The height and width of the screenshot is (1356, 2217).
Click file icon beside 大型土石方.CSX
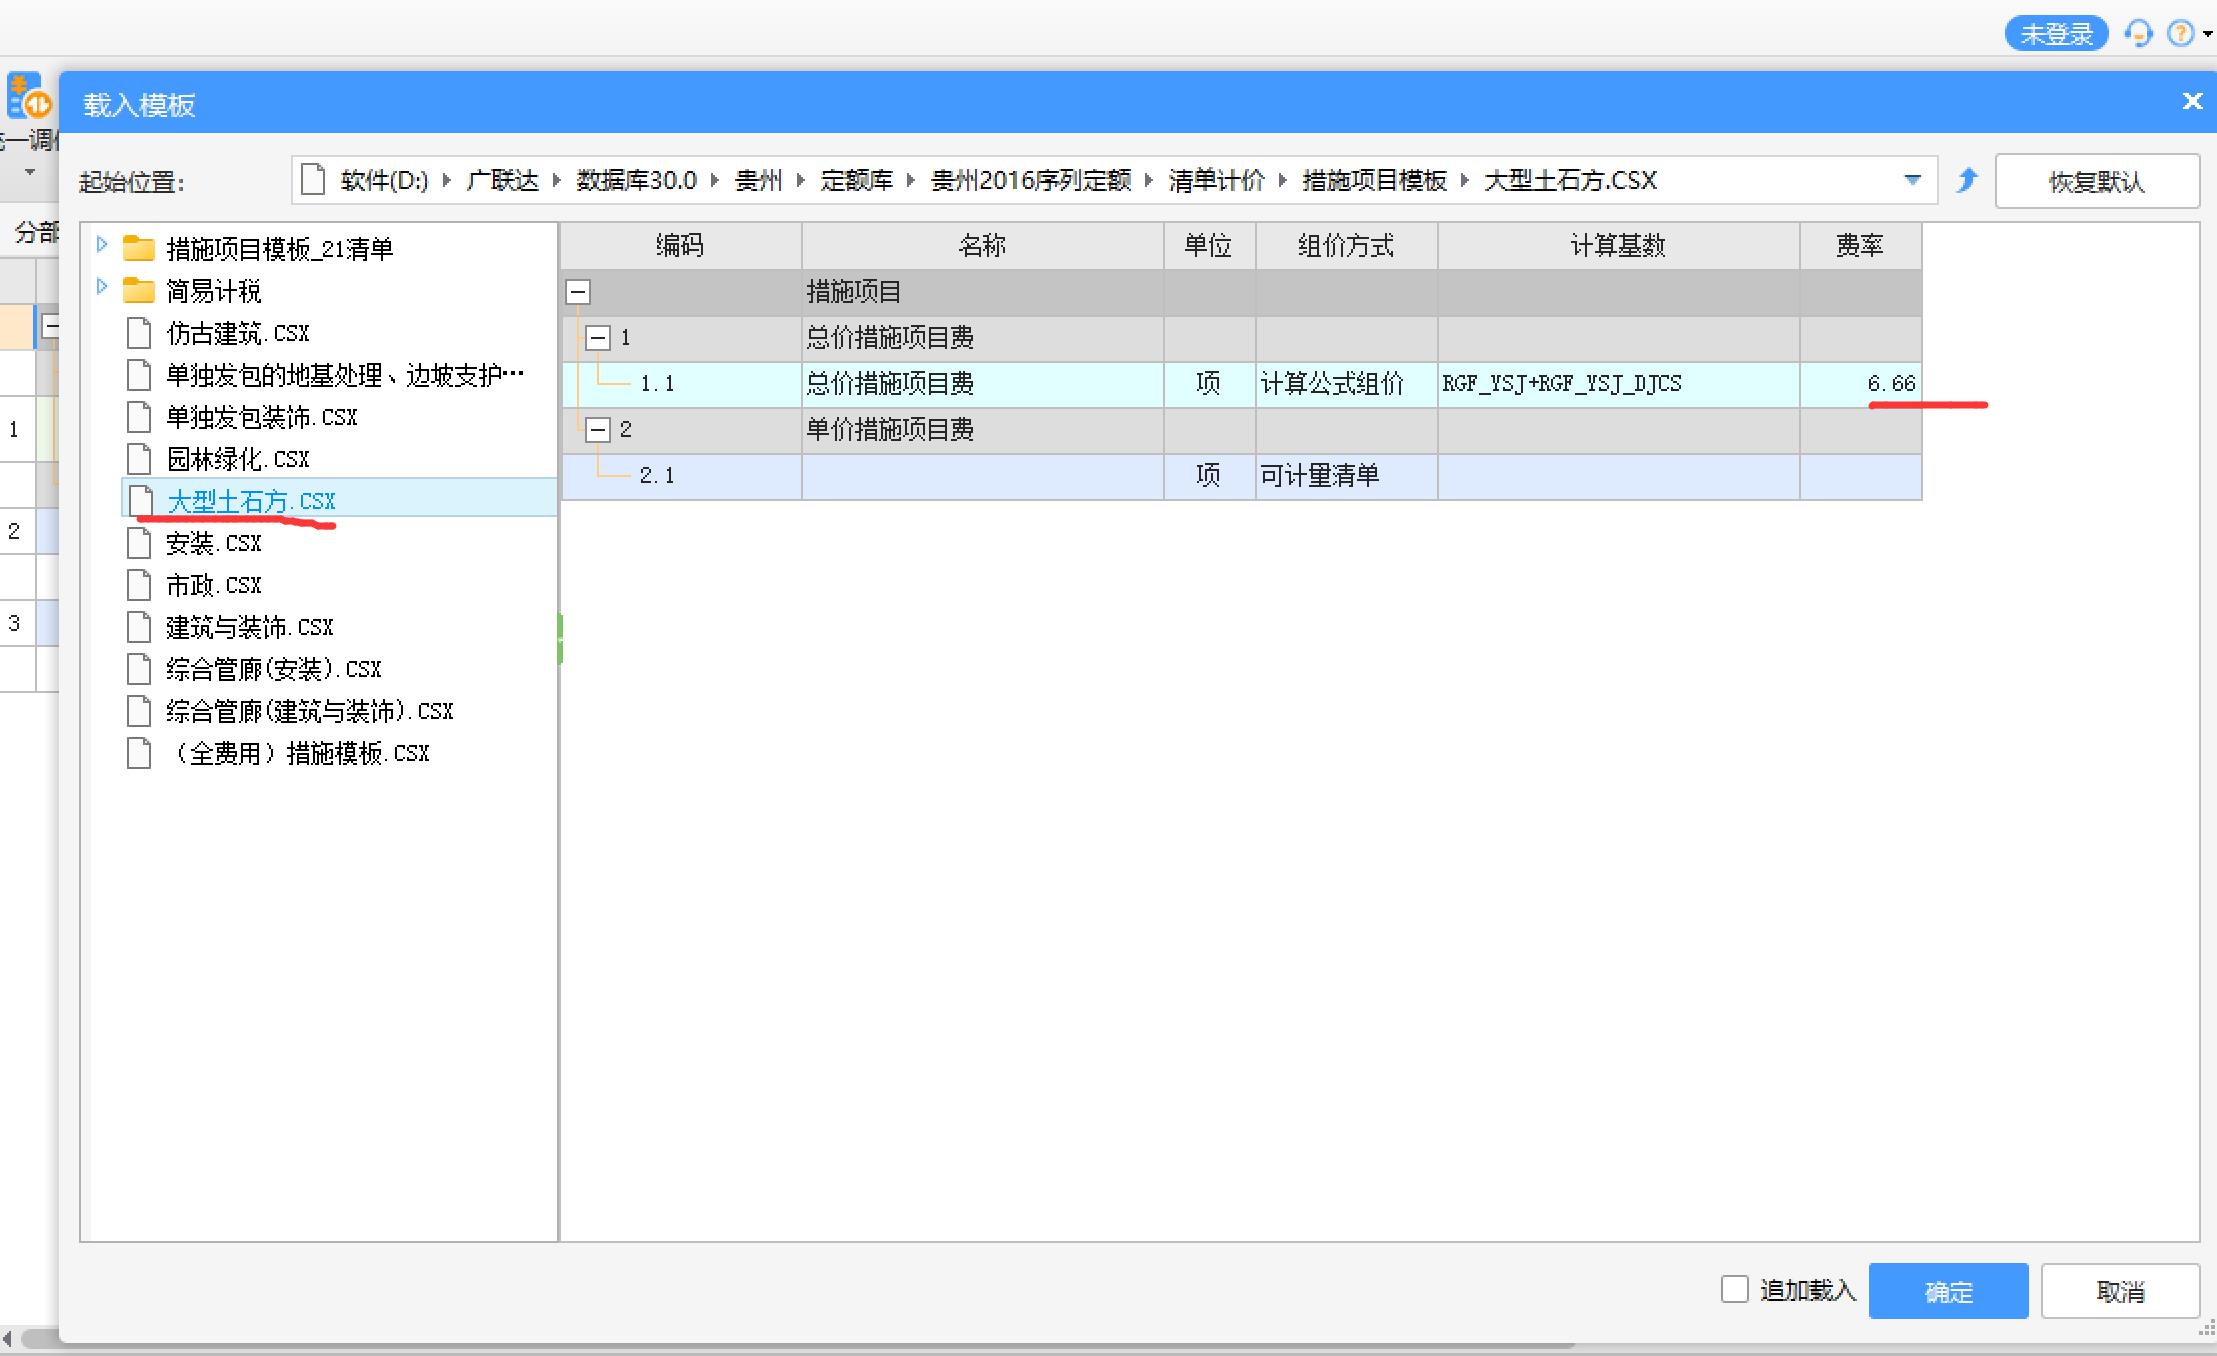(x=139, y=500)
